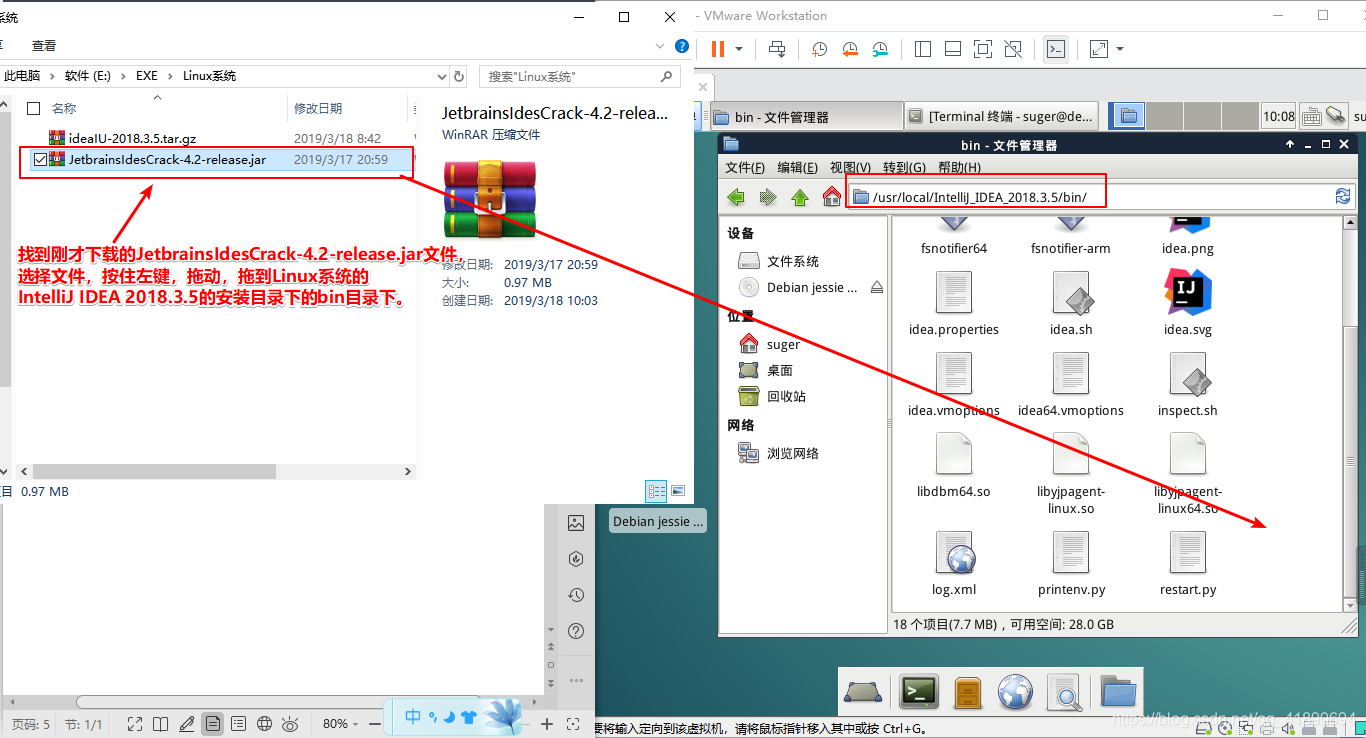Go to home folder in Thunar

click(x=832, y=197)
